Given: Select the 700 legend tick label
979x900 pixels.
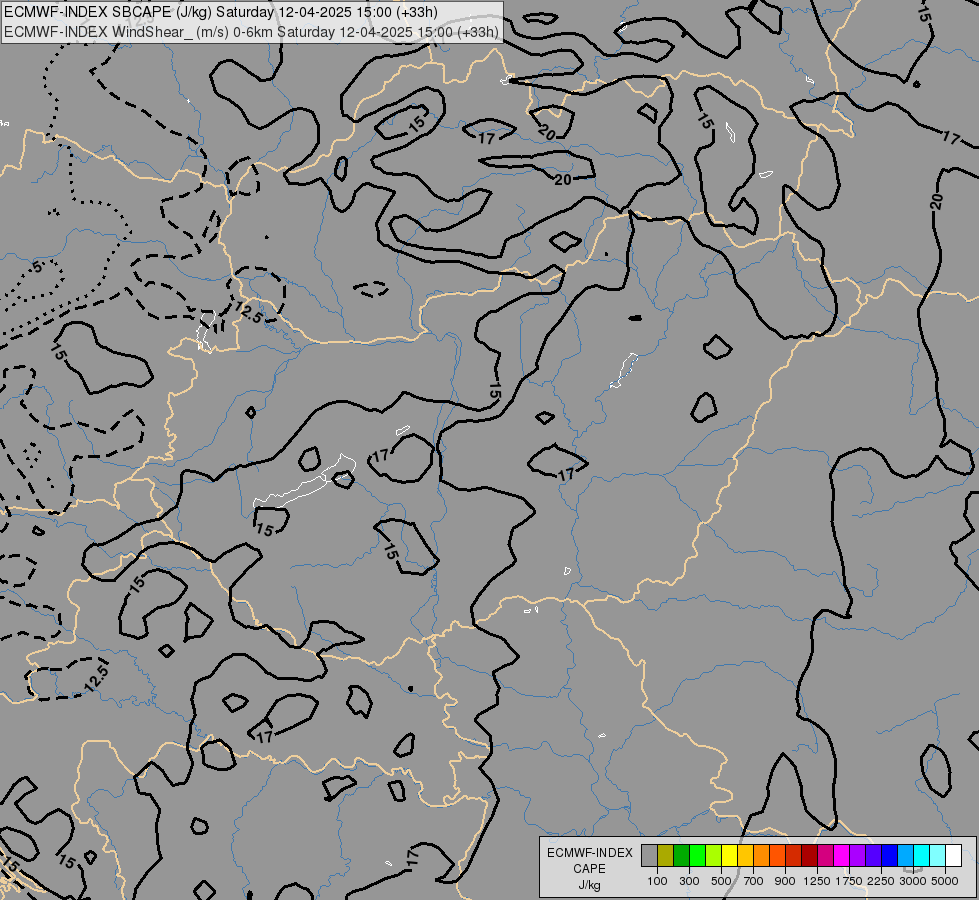Looking at the screenshot, I should [x=754, y=881].
